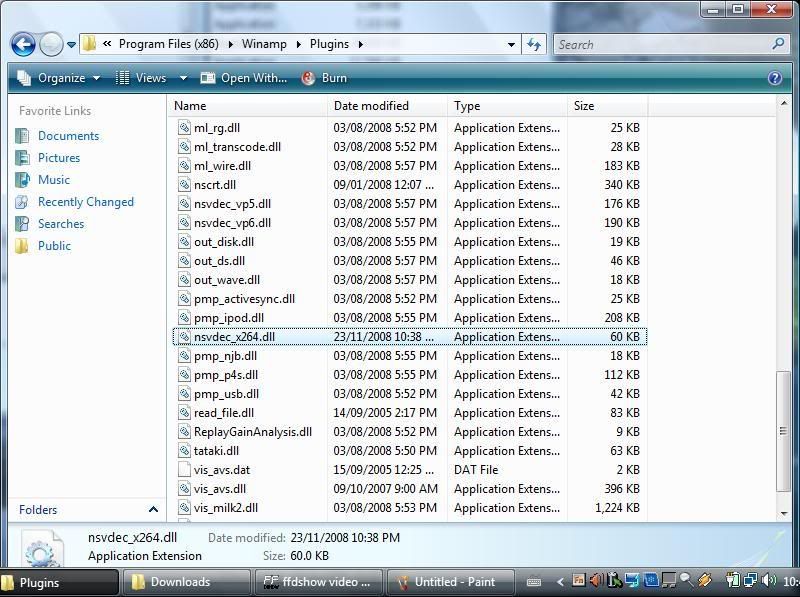This screenshot has height=597, width=800.
Task: Select pmp_ipod.dll file icon
Action: coord(184,318)
